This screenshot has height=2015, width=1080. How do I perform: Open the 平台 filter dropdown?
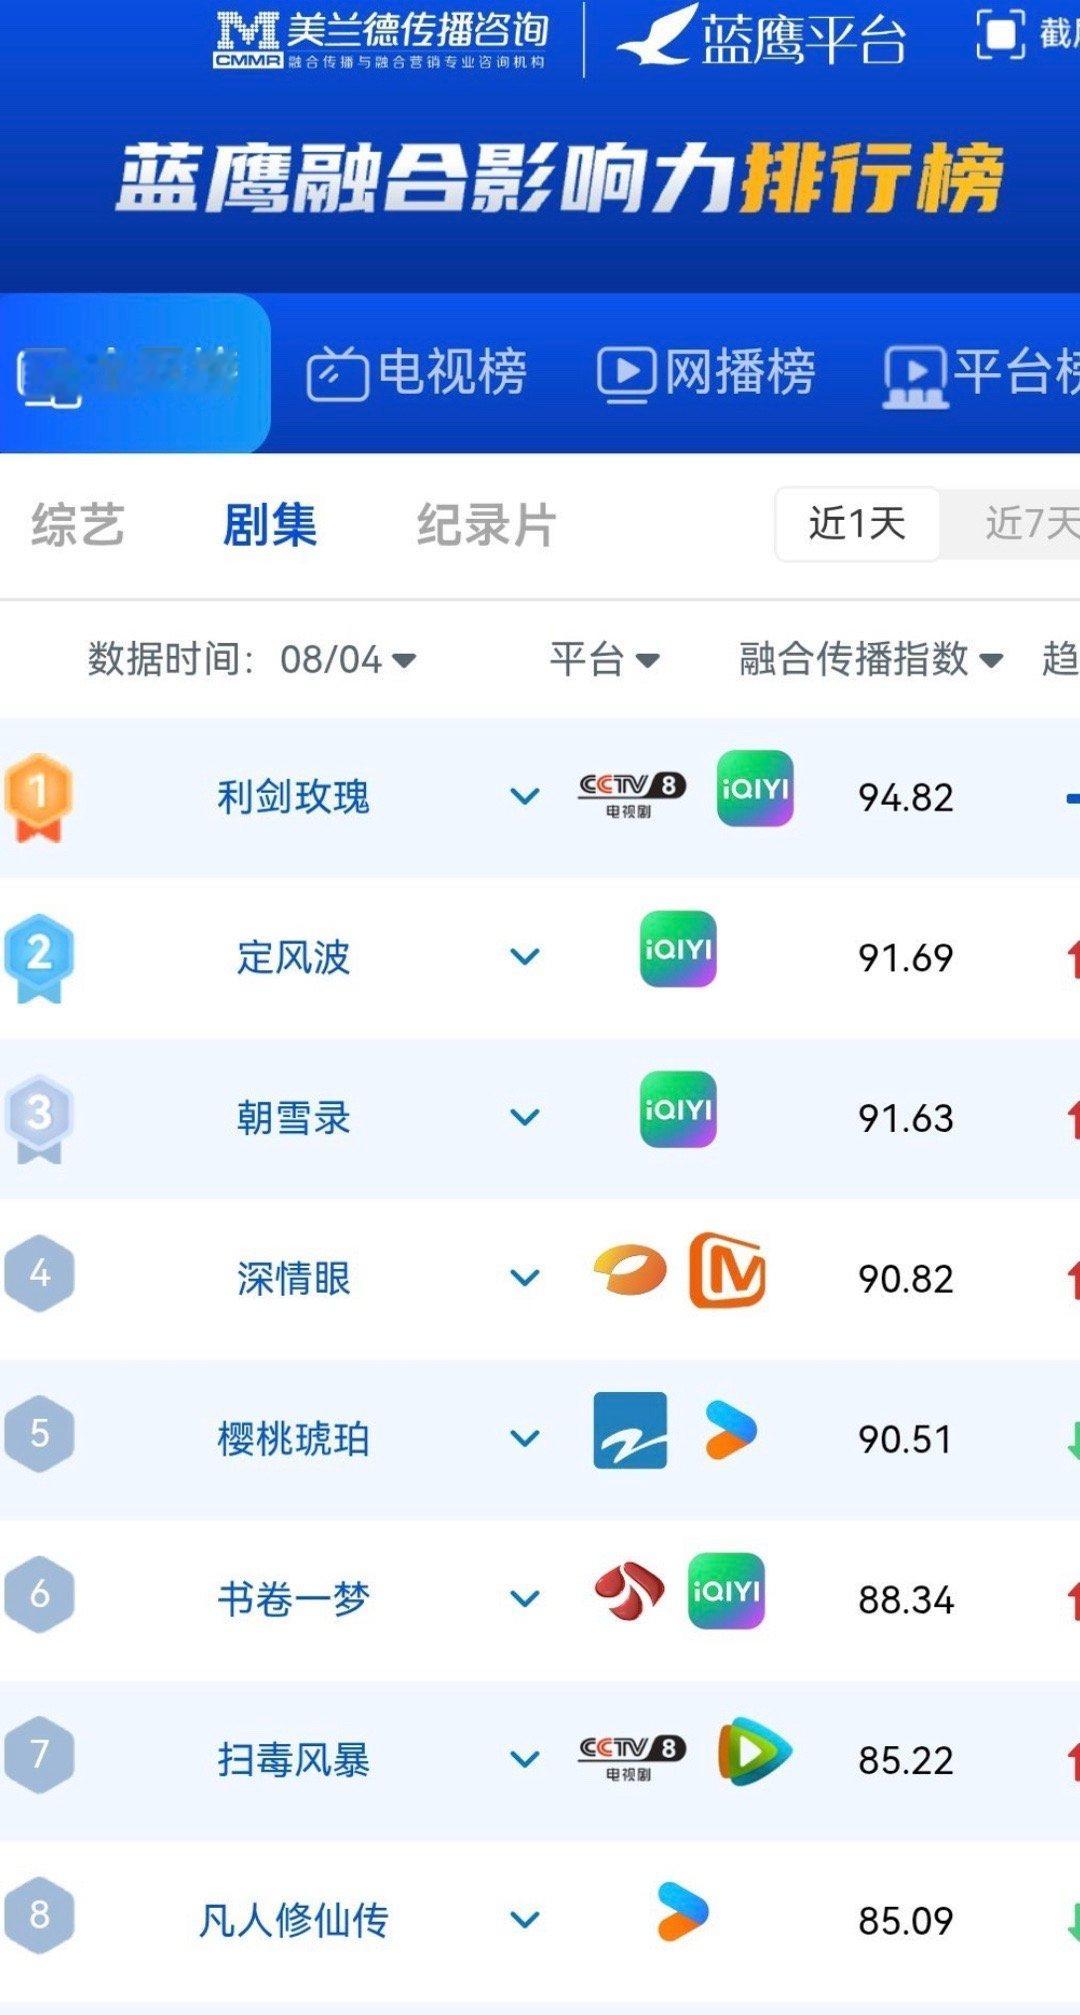(605, 659)
